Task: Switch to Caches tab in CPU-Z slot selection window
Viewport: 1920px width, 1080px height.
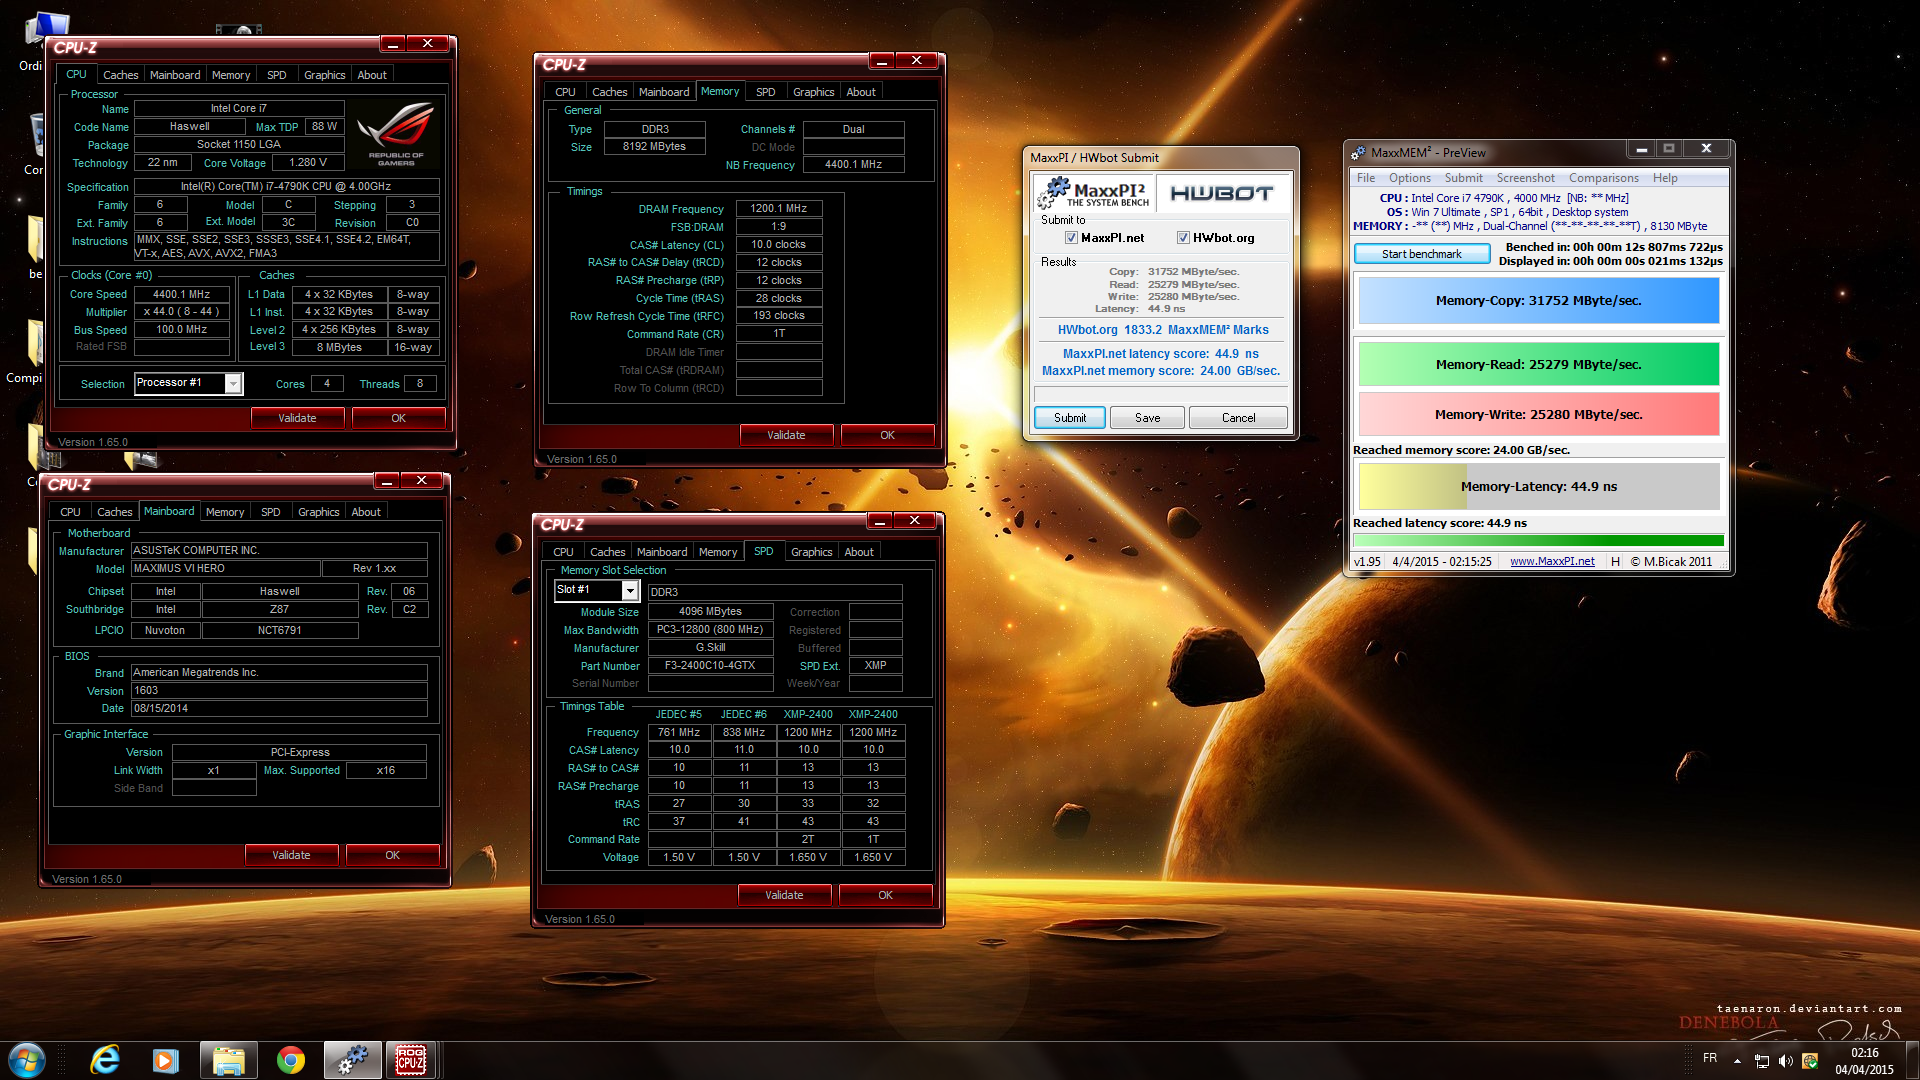Action: 607,552
